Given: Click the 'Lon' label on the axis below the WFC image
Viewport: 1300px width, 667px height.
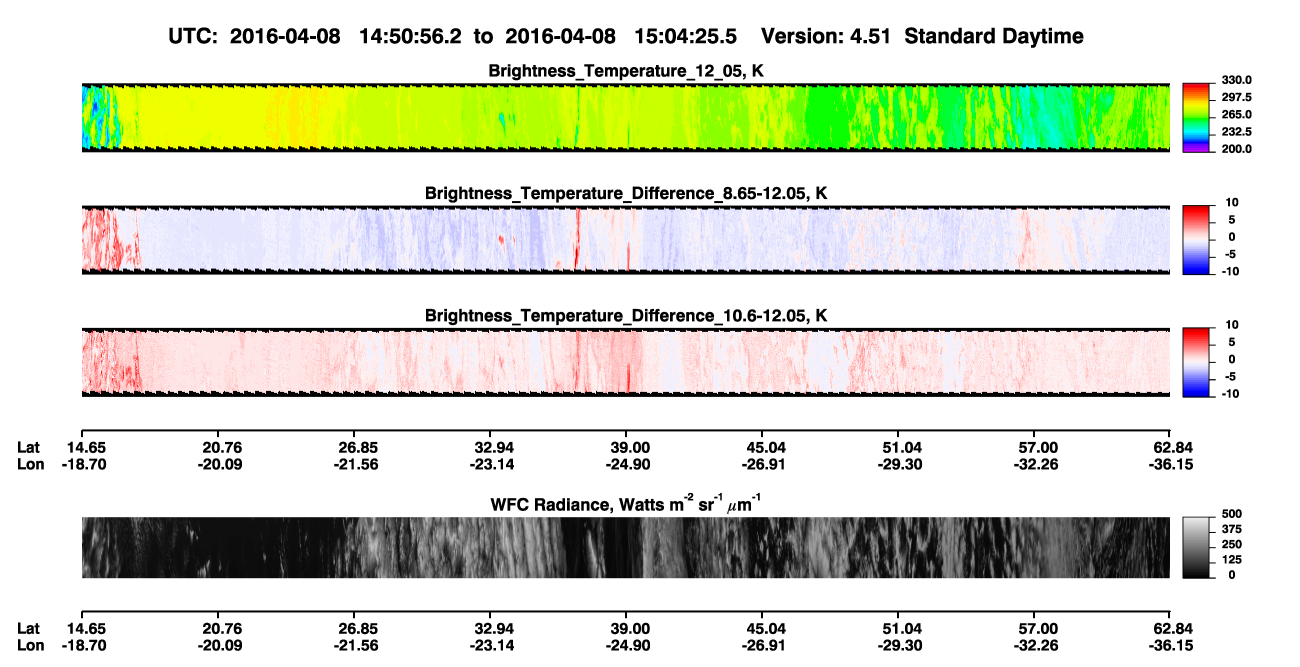Looking at the screenshot, I should [30, 646].
